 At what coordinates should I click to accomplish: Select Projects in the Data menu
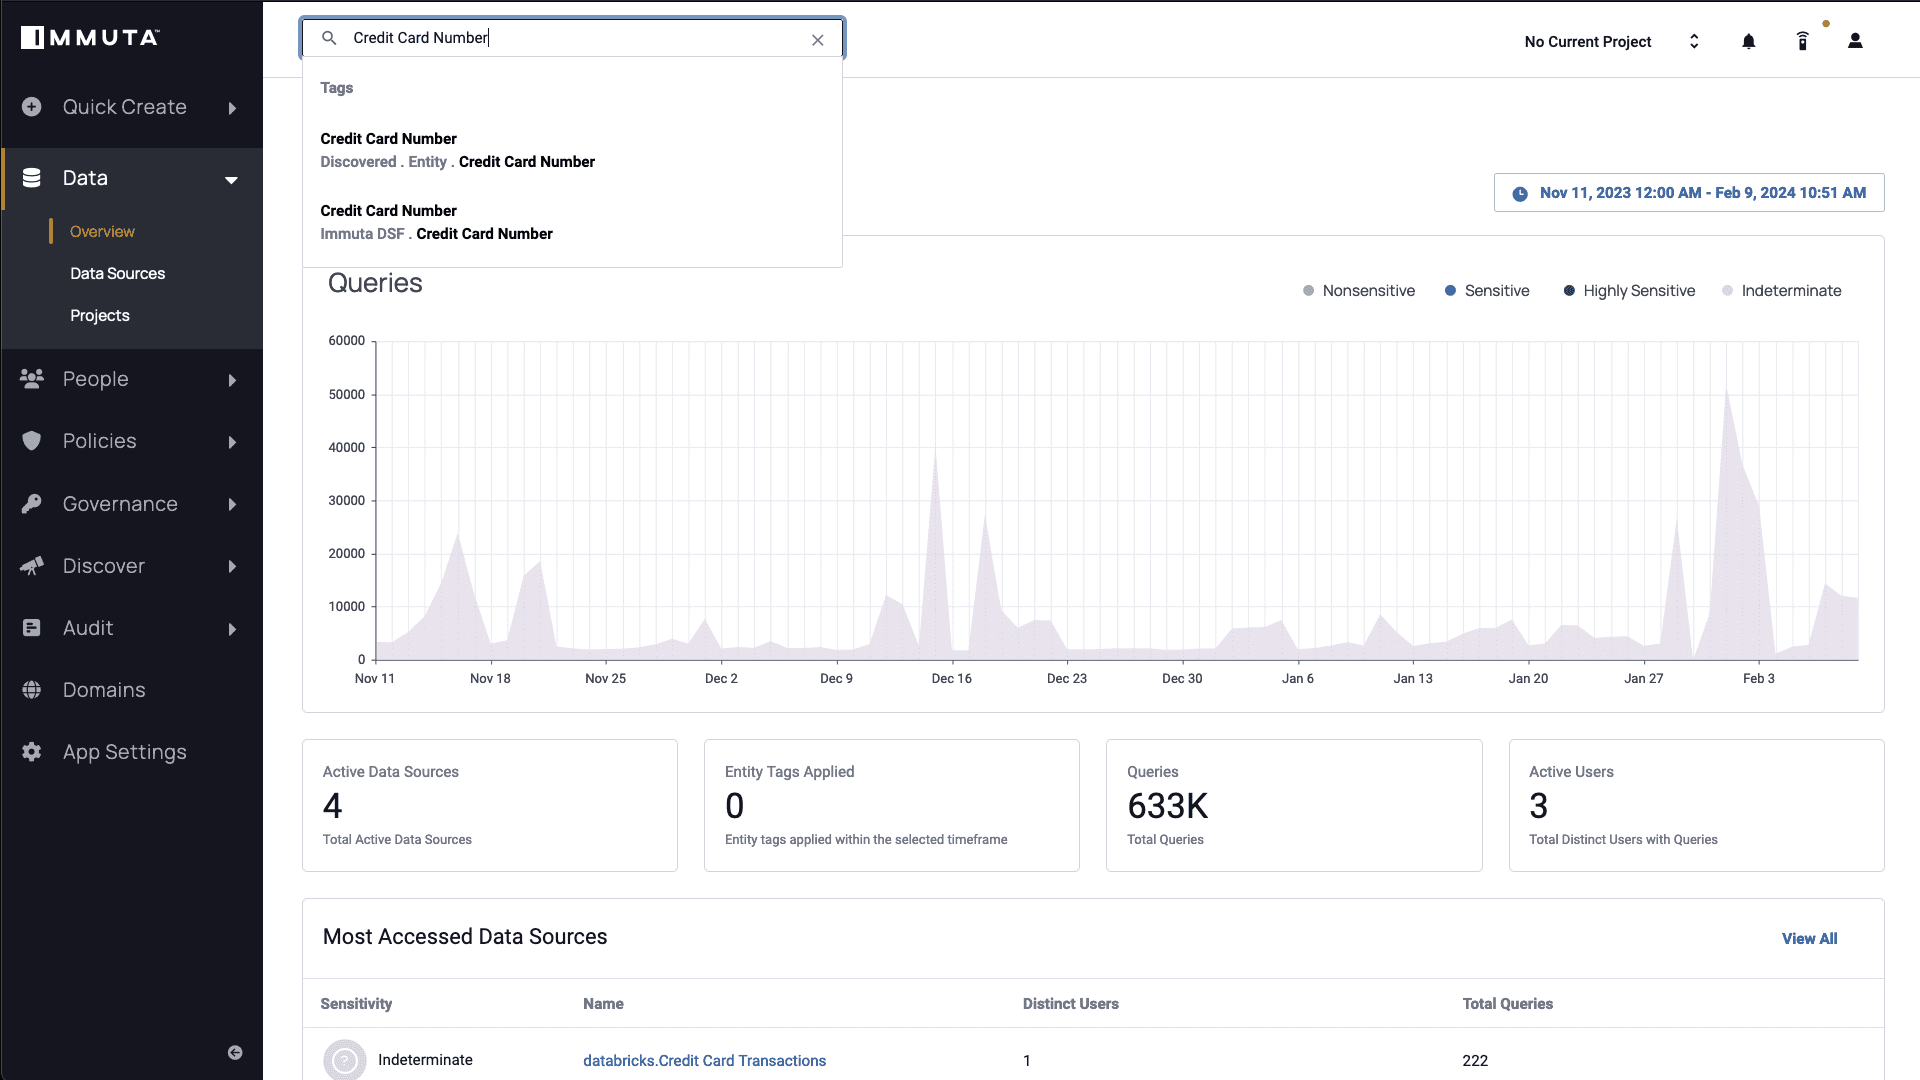(100, 315)
